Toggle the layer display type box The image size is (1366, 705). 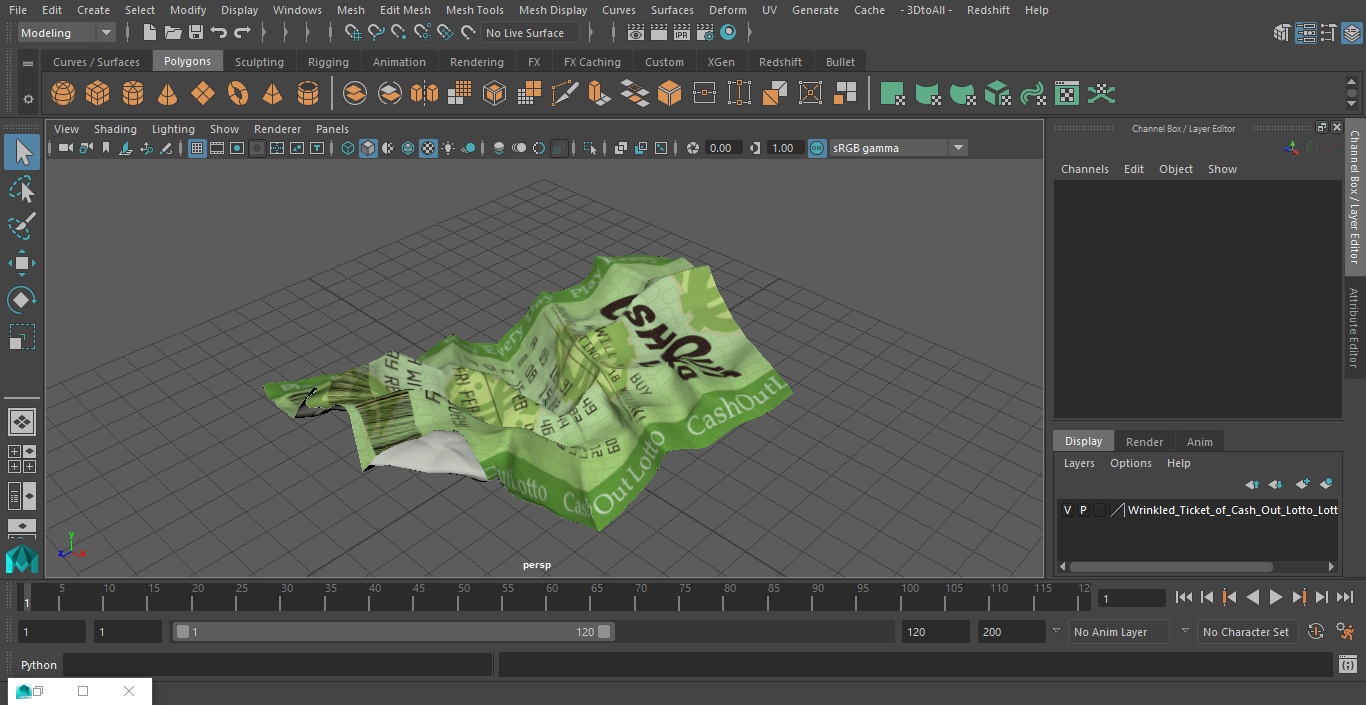[x=1099, y=510]
